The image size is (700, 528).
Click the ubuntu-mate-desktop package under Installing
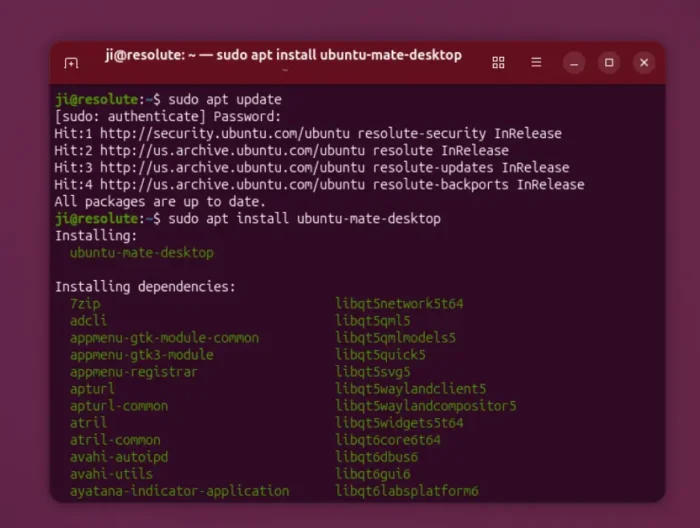pyautogui.click(x=141, y=253)
